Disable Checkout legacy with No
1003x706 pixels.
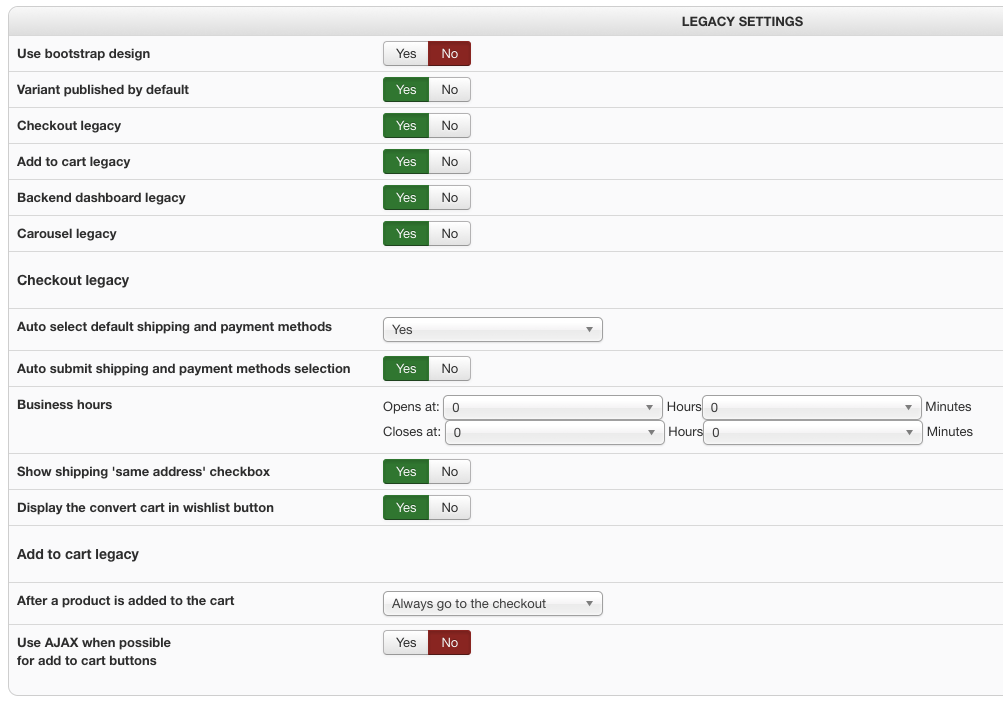450,125
